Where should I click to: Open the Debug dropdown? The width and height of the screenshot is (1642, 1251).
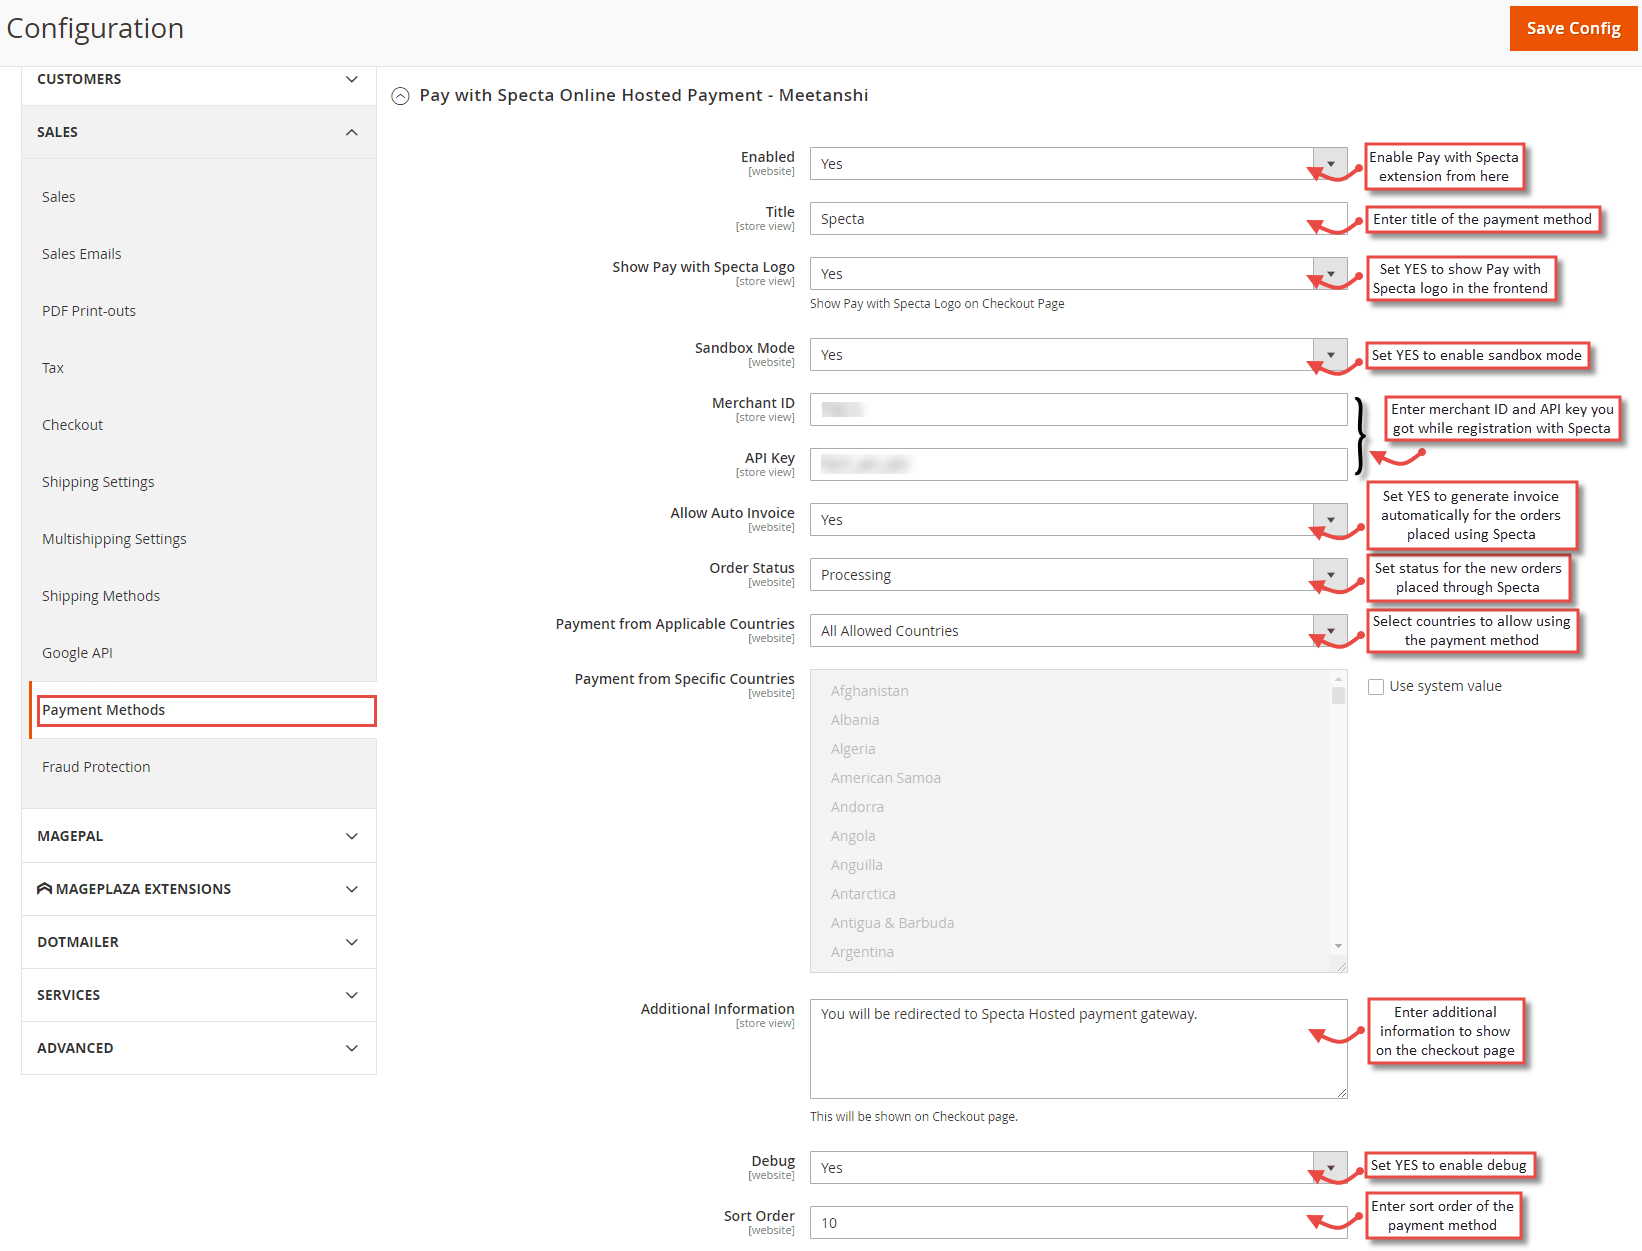click(1329, 1167)
